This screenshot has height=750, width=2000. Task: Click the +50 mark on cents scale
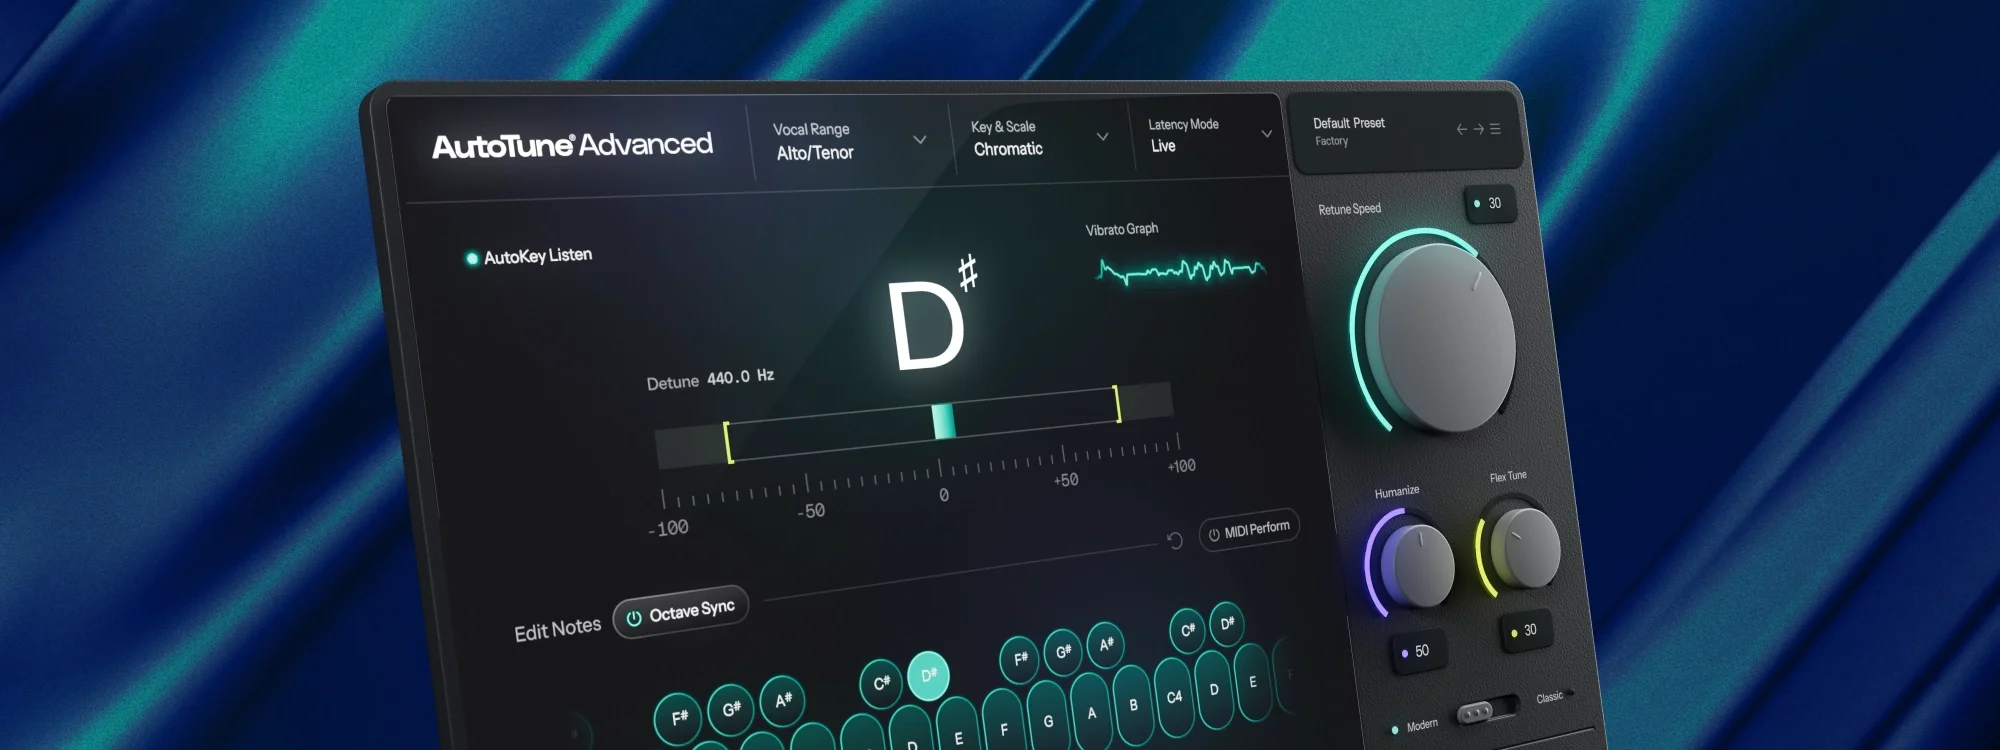[1065, 481]
